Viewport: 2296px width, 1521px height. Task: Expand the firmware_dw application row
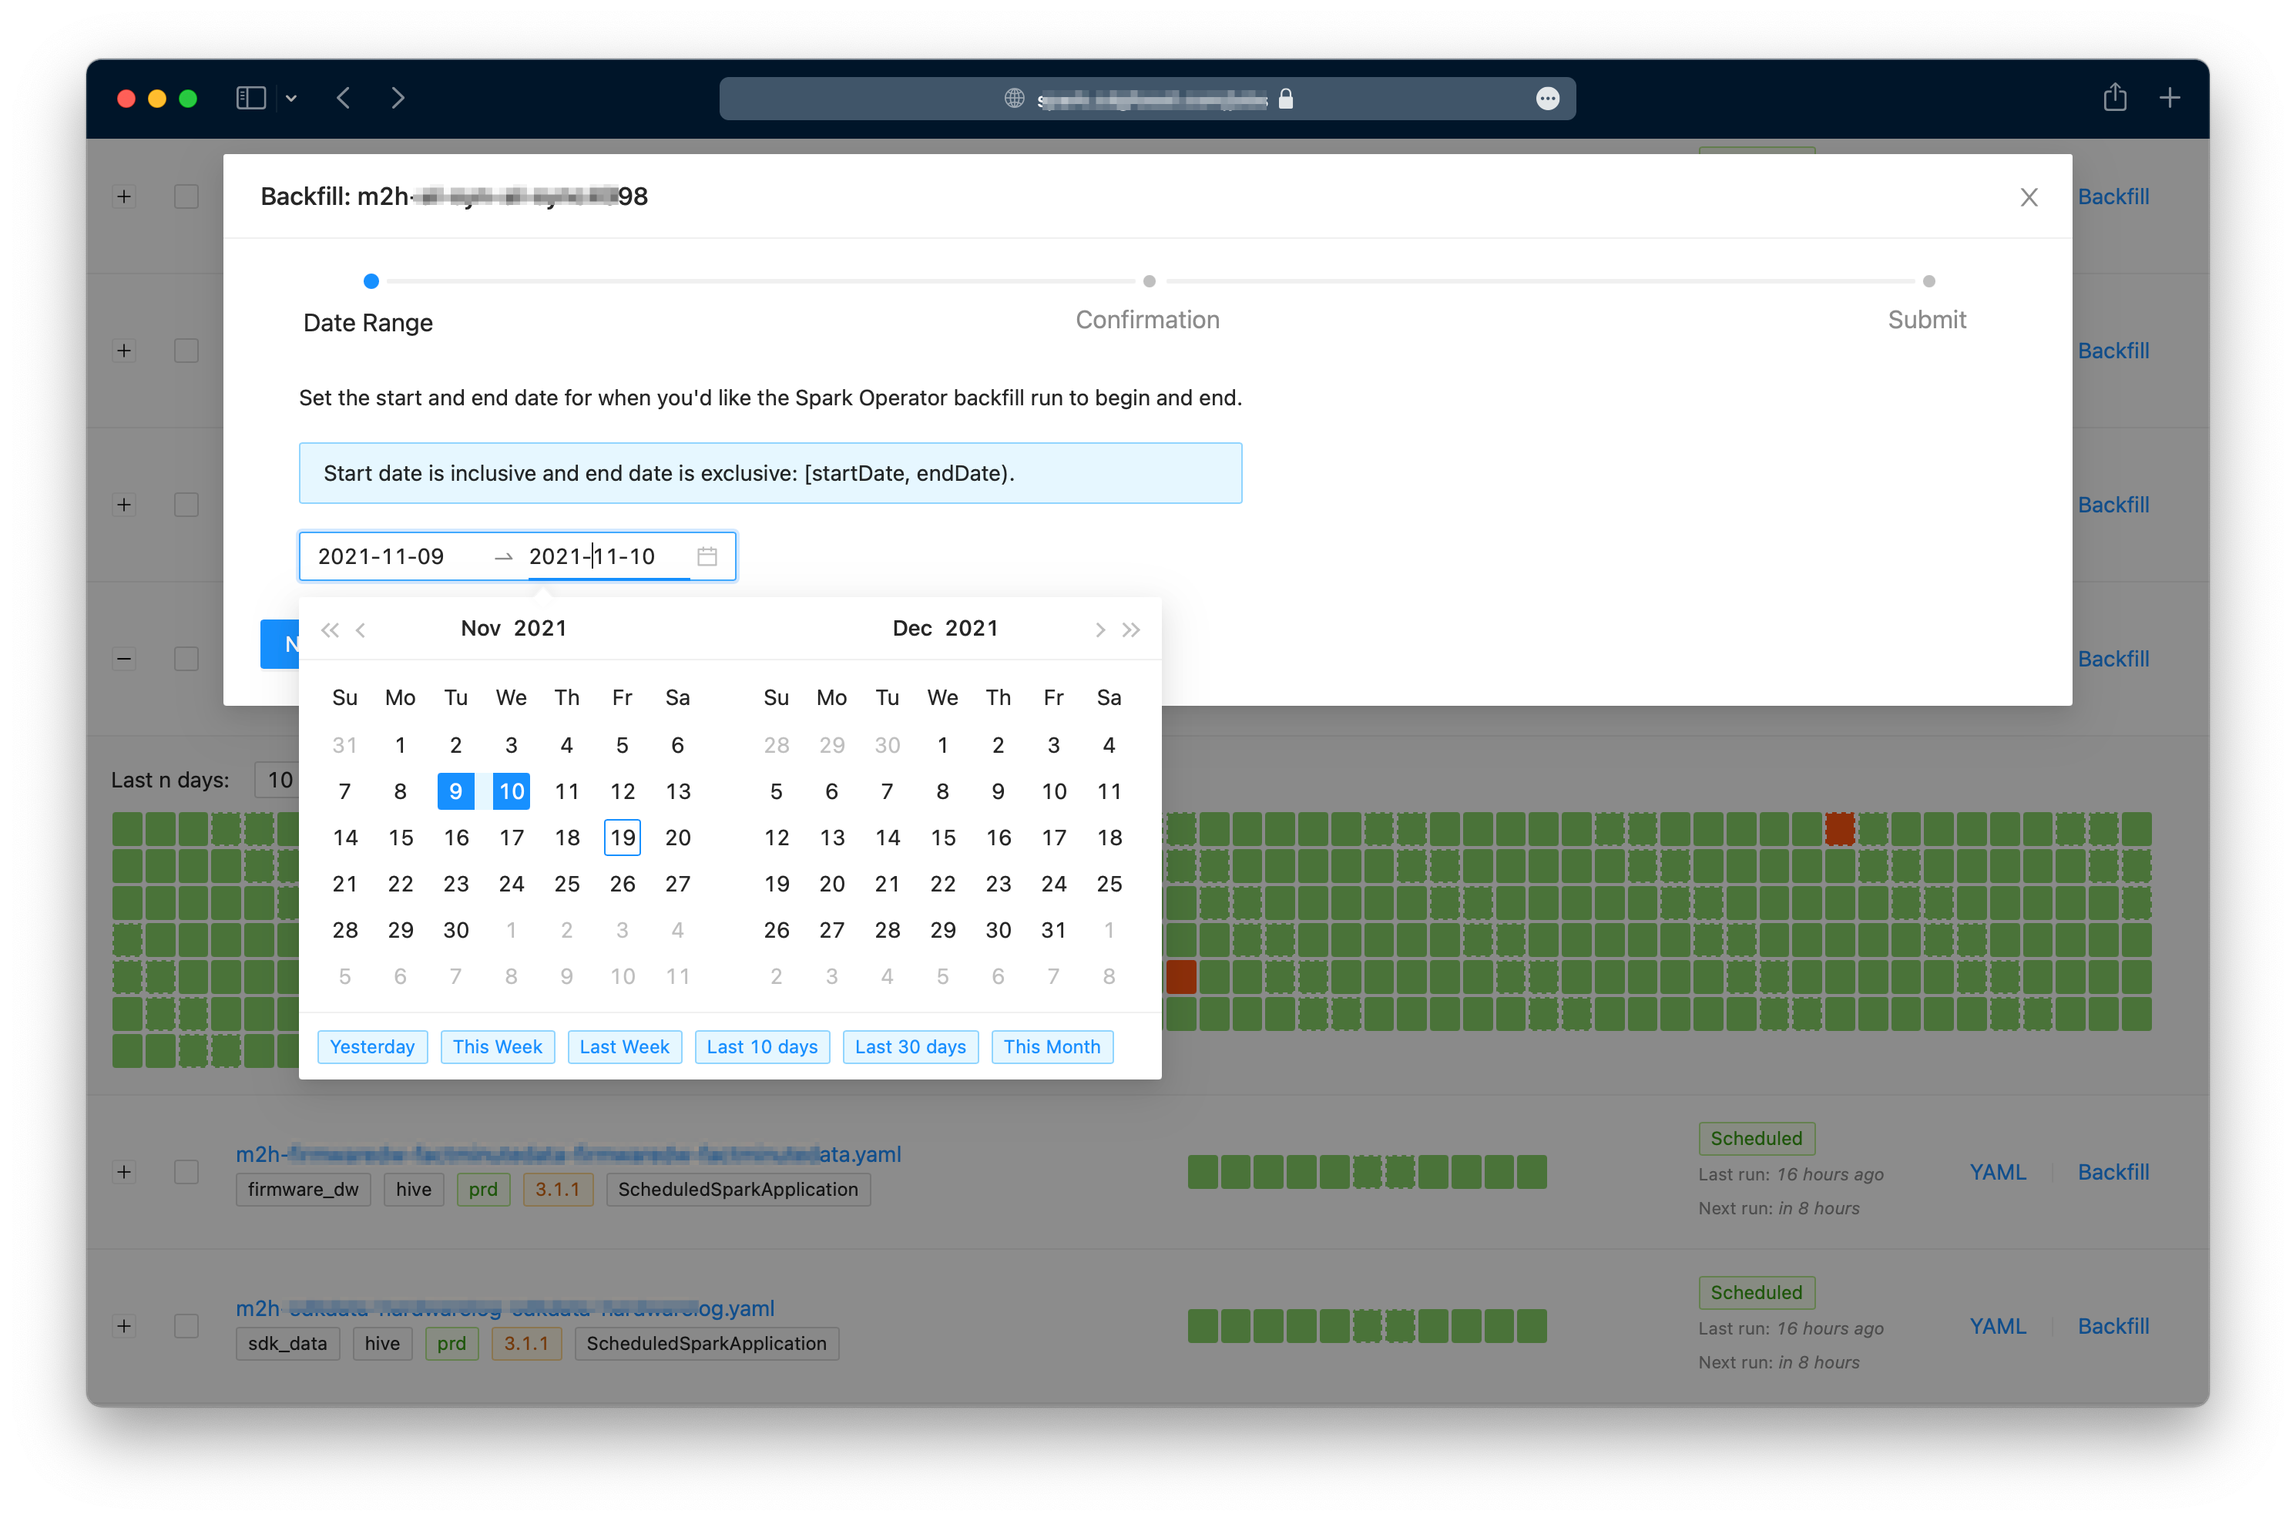click(124, 1171)
